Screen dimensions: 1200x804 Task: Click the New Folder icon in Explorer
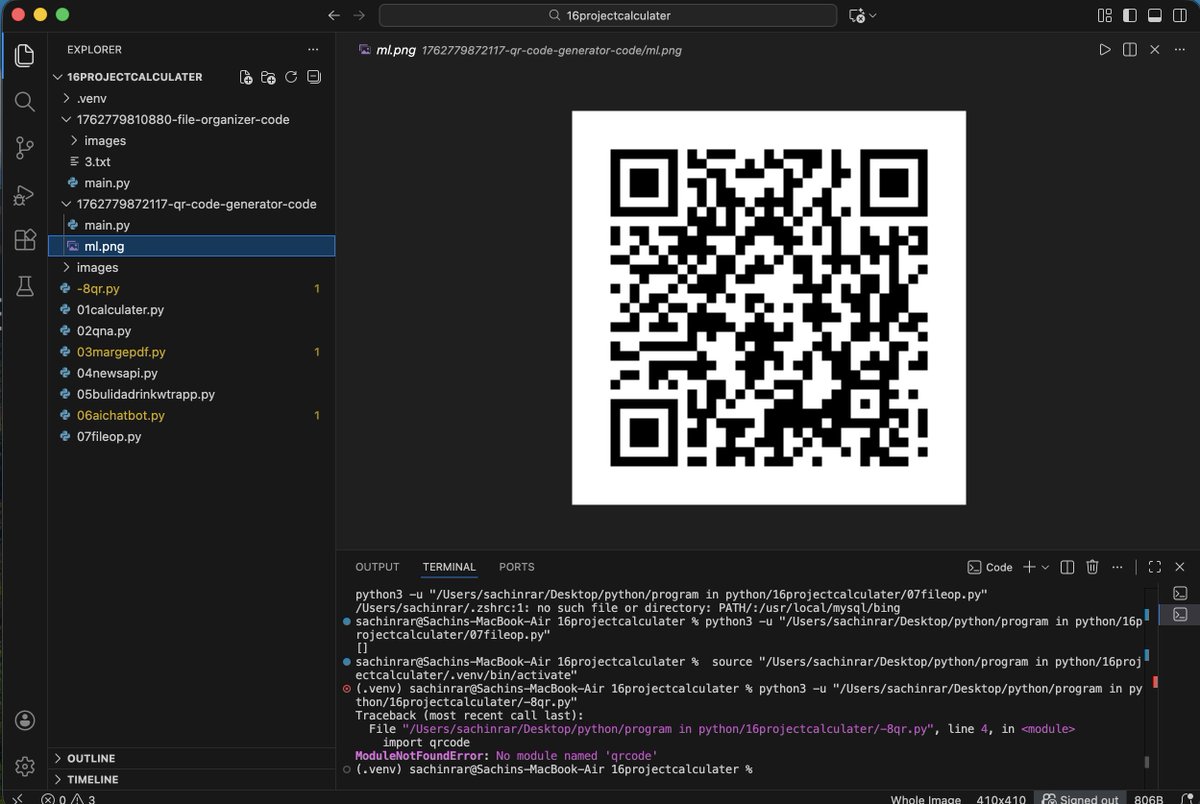(268, 77)
